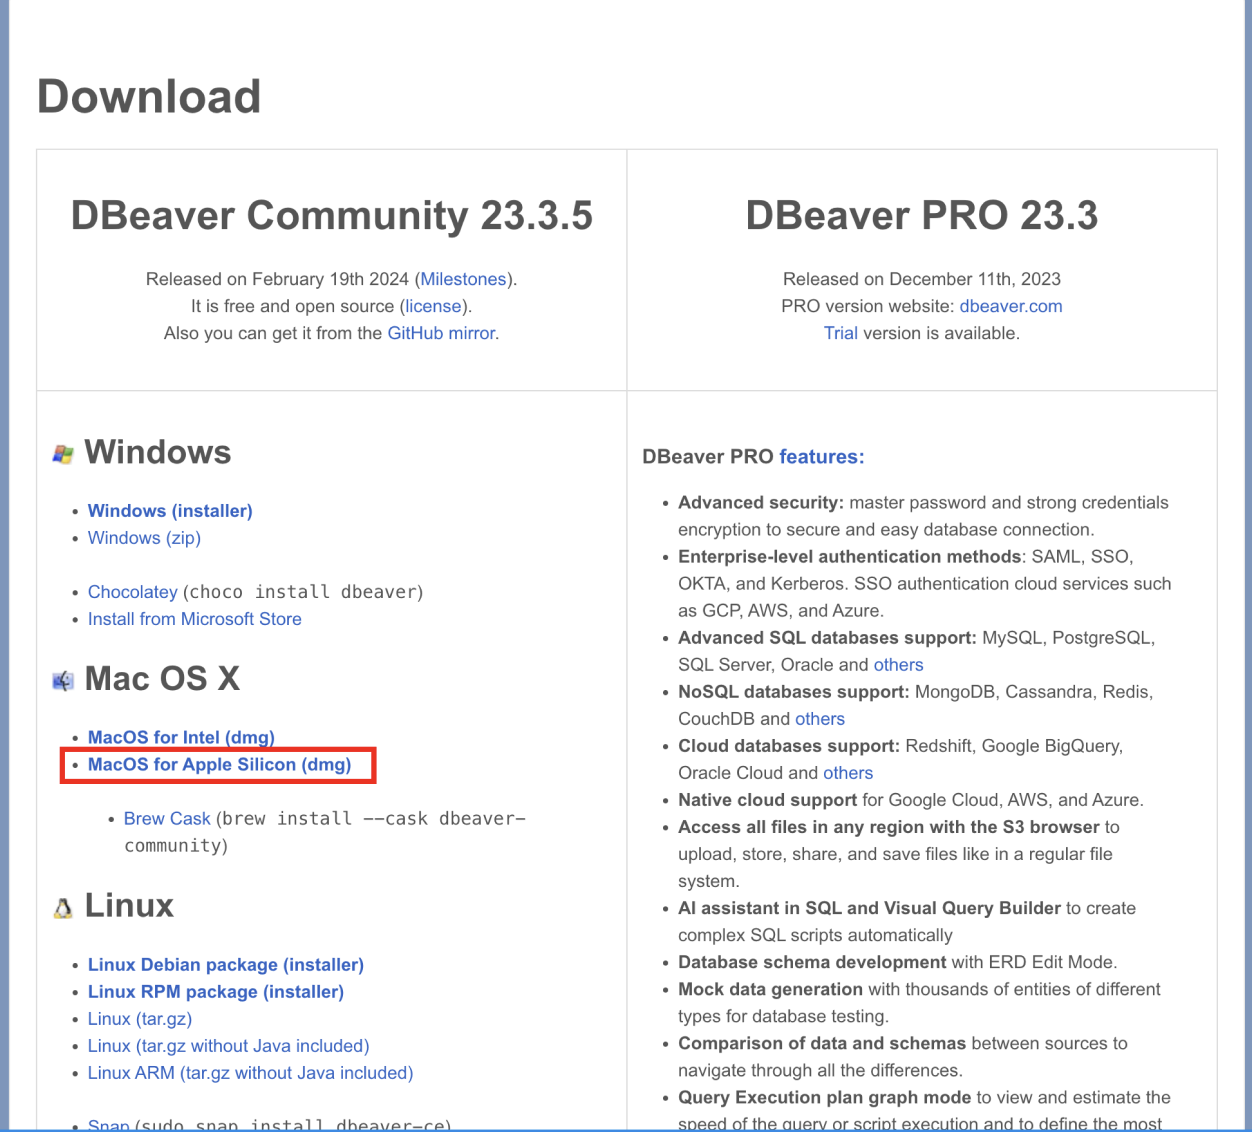Click 'Released on December 11th, 2023' text
The image size is (1252, 1132).
point(922,279)
